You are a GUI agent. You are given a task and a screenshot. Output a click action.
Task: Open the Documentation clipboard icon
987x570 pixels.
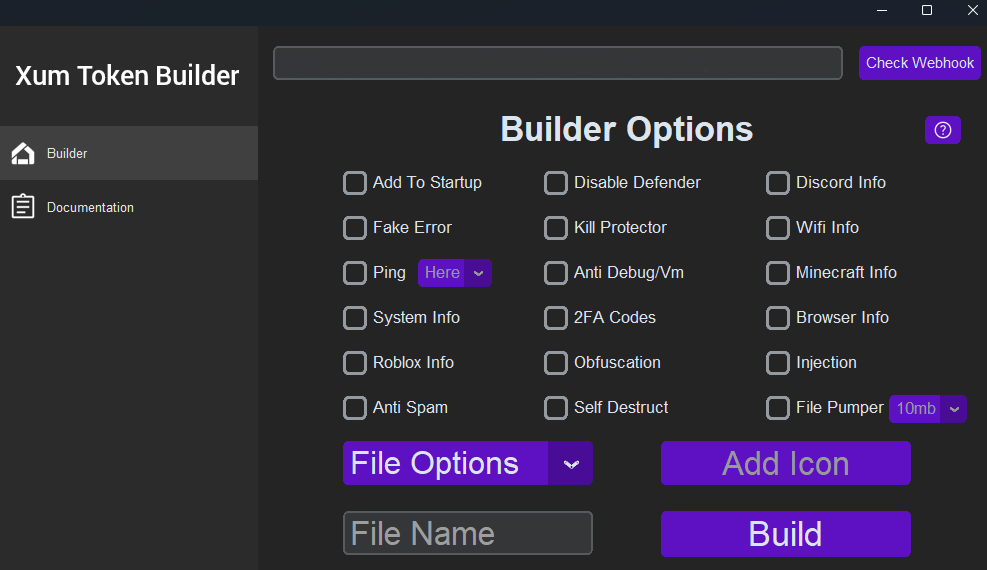coord(23,206)
